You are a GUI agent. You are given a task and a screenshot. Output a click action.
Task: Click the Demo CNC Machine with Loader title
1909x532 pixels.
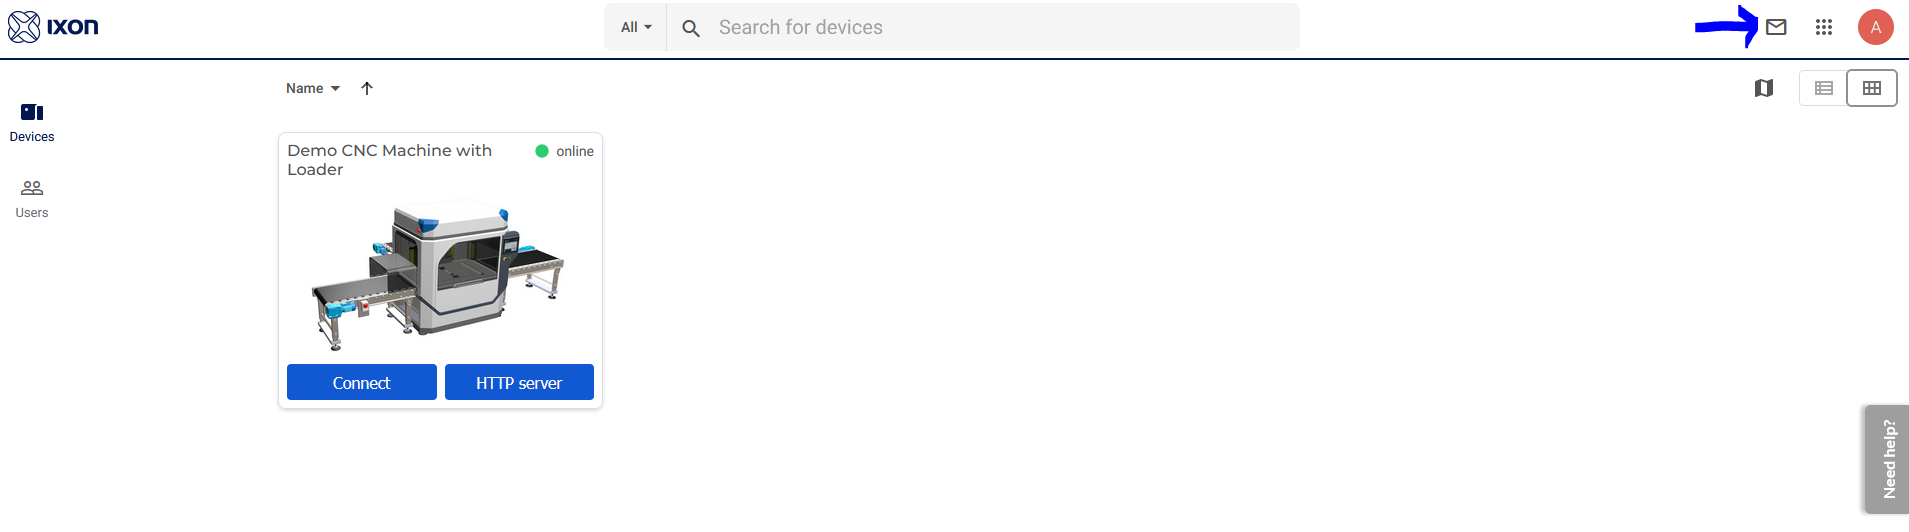coord(390,160)
